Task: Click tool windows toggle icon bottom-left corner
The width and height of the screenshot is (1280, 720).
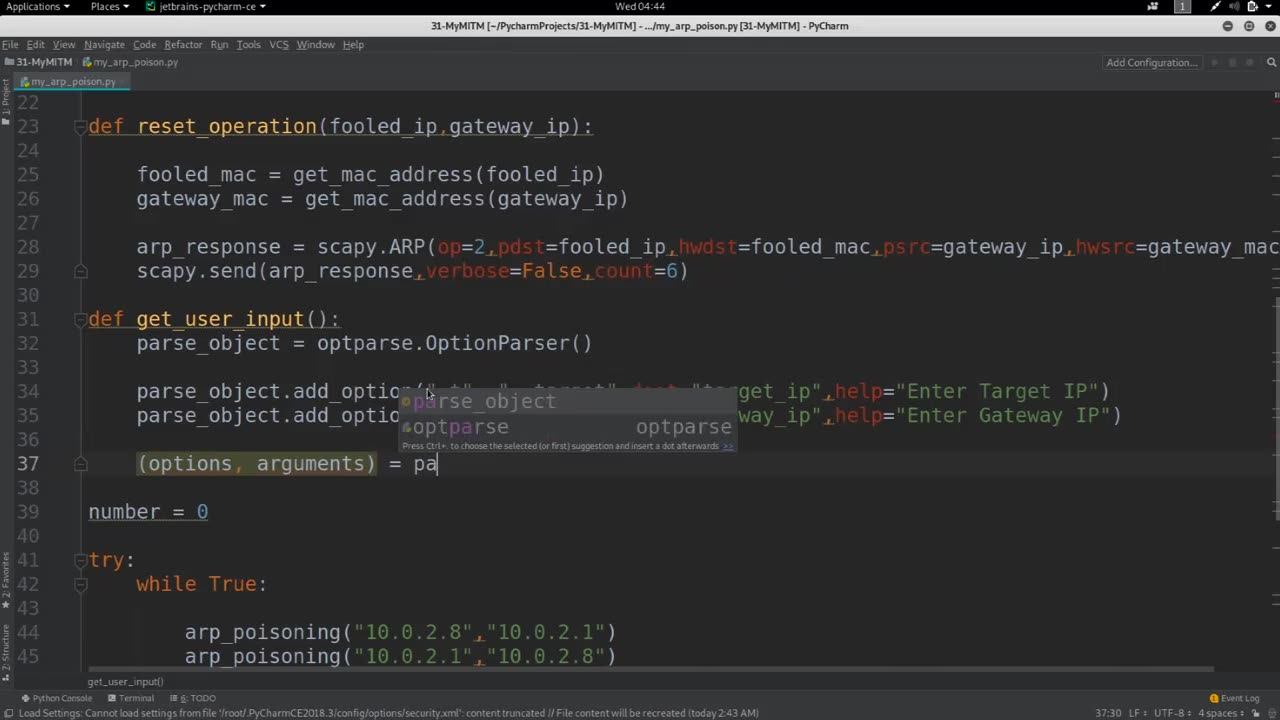Action: click(8, 713)
